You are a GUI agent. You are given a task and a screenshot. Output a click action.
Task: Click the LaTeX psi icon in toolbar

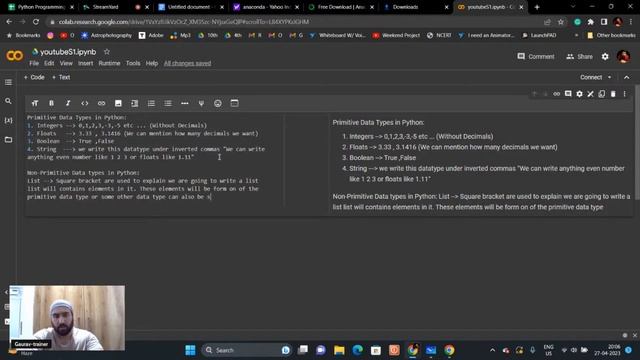click(201, 103)
